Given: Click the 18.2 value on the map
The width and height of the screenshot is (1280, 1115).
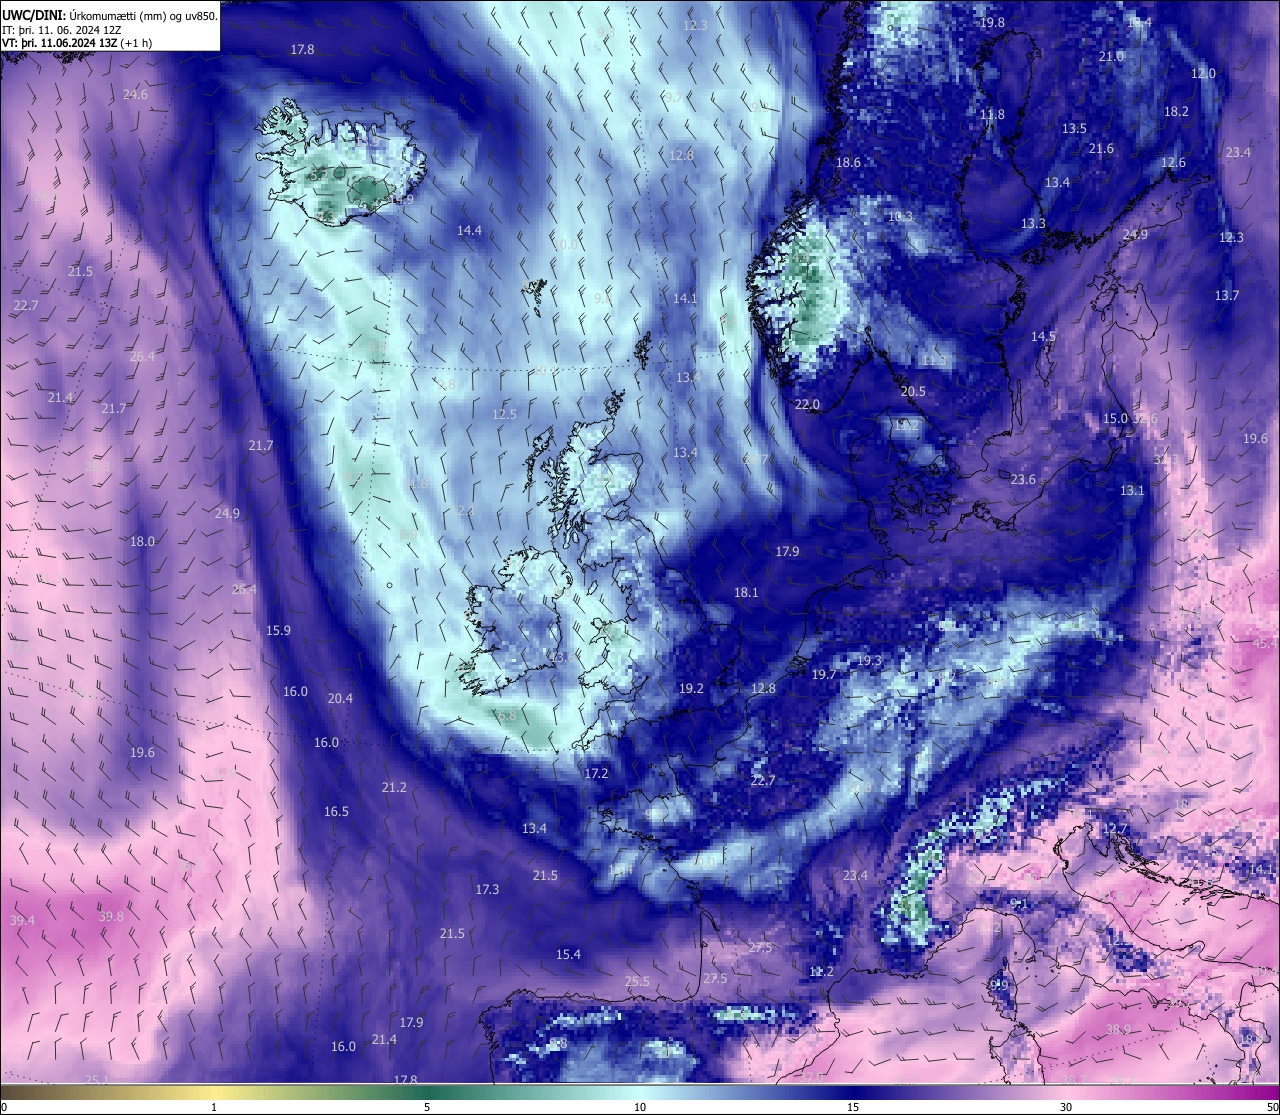Looking at the screenshot, I should [1176, 111].
